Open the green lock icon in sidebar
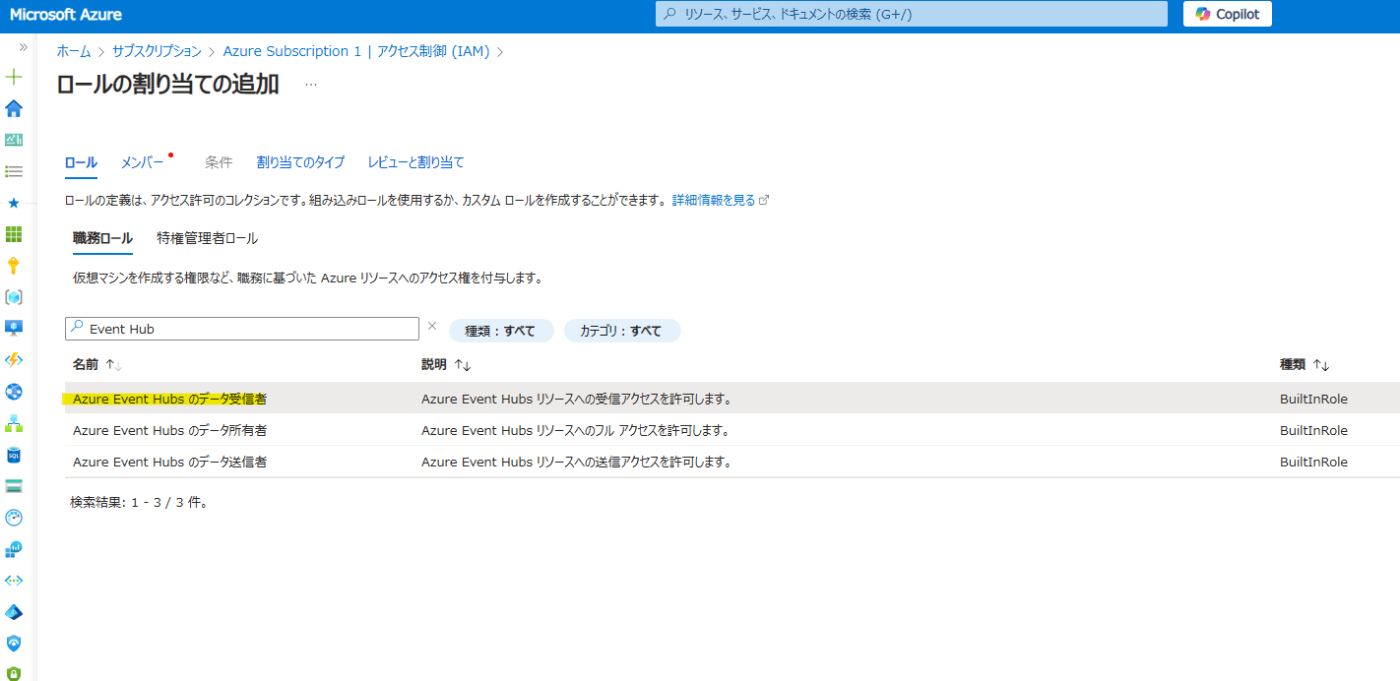 (x=14, y=673)
